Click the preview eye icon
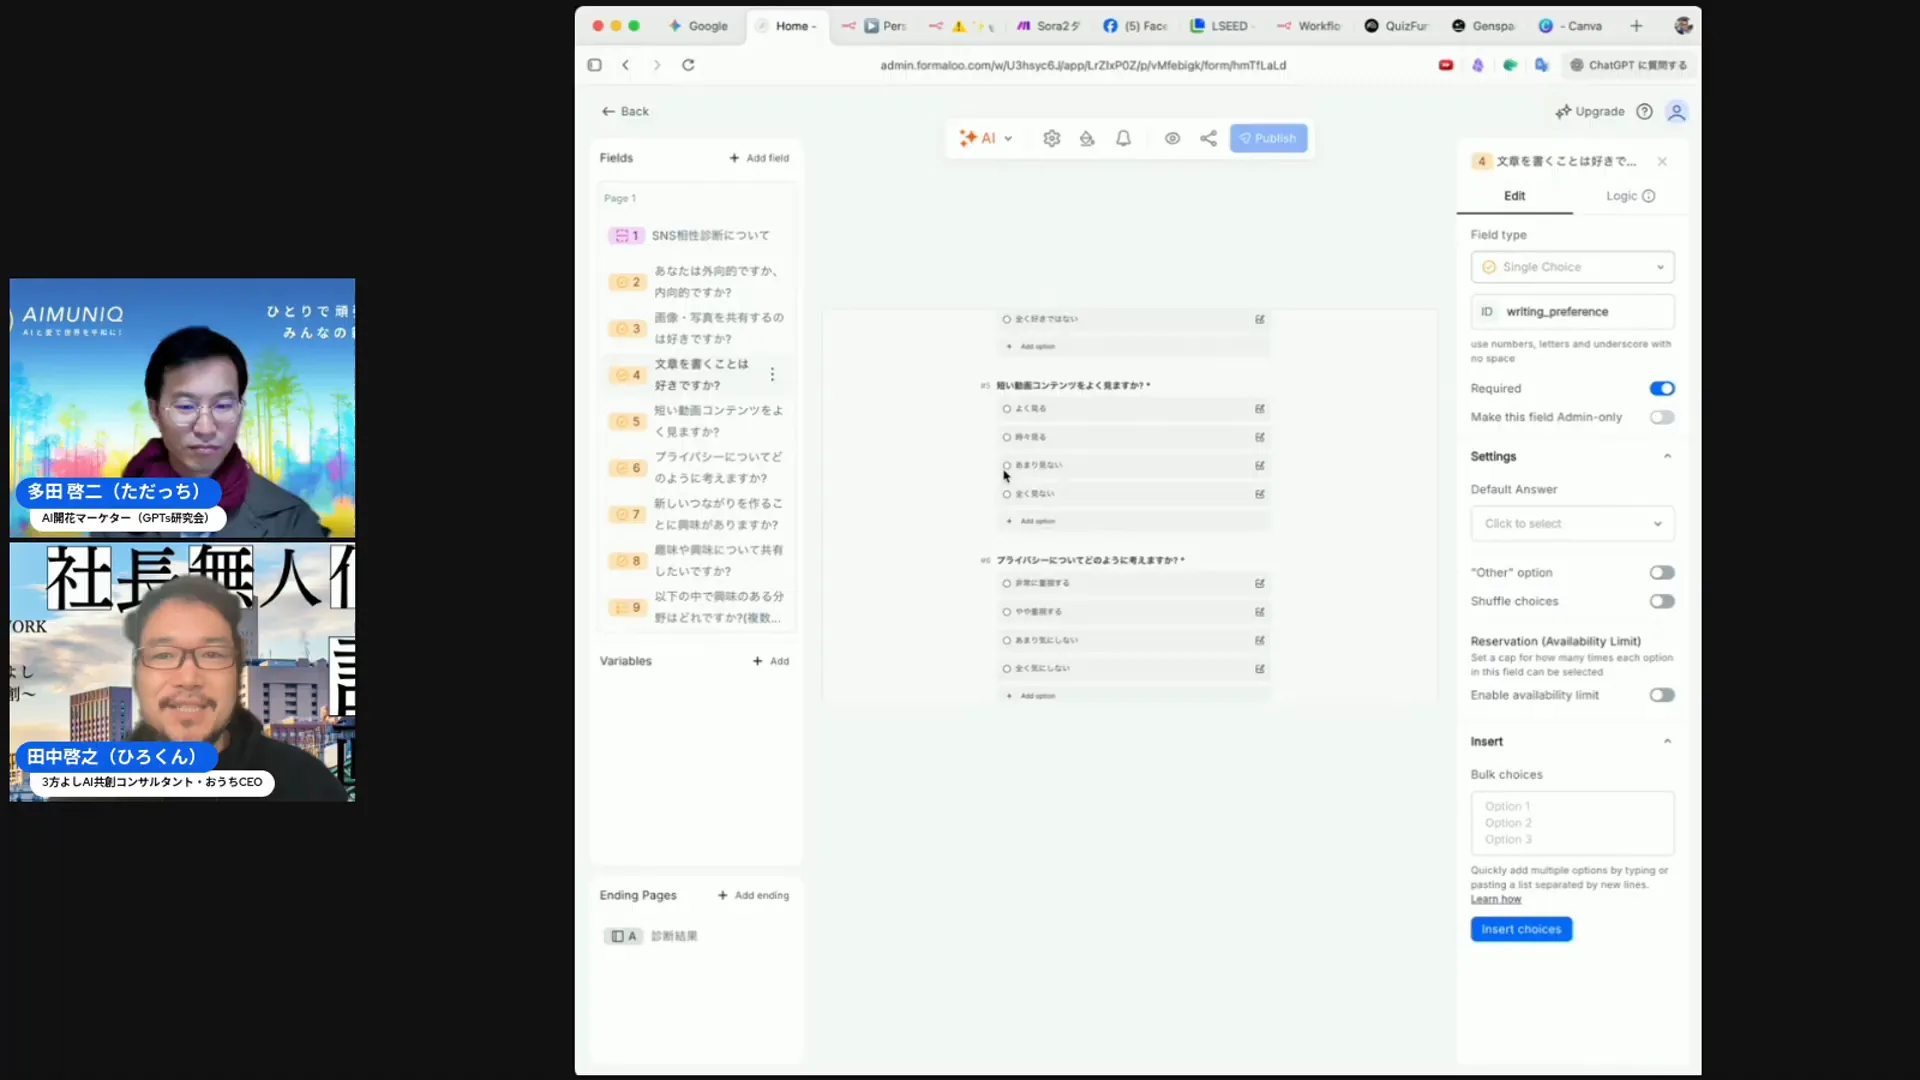The height and width of the screenshot is (1080, 1920). (x=1172, y=139)
